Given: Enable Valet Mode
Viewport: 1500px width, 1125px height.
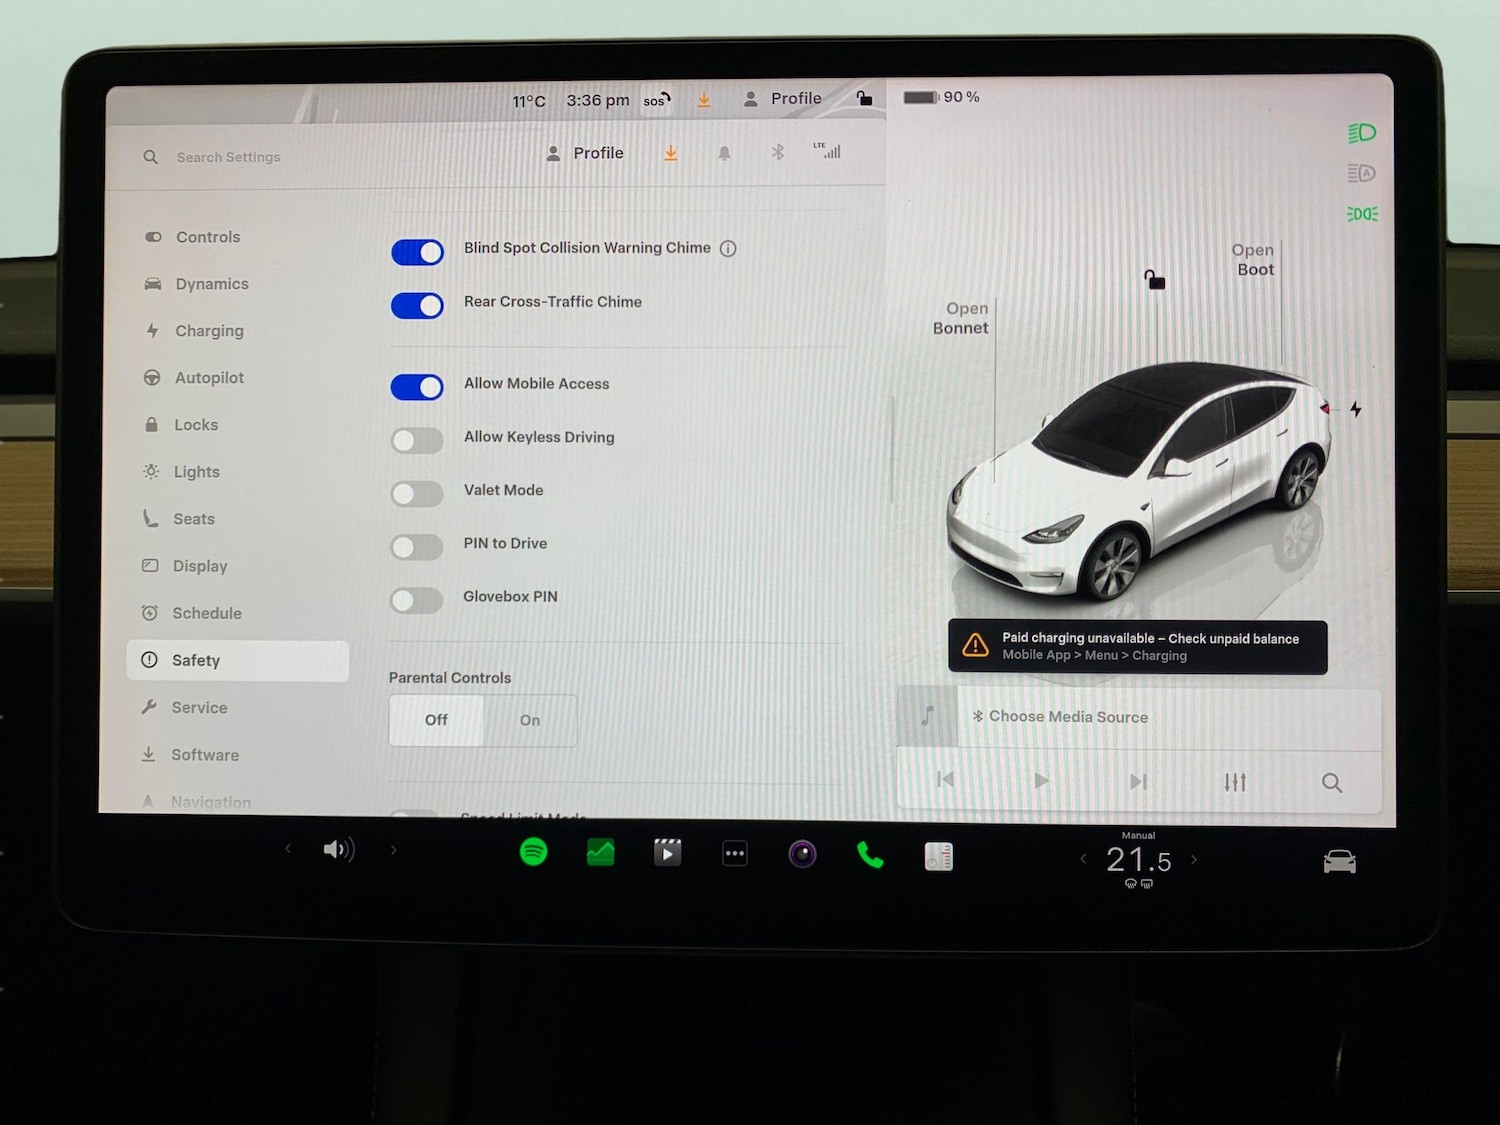Looking at the screenshot, I should (x=416, y=494).
